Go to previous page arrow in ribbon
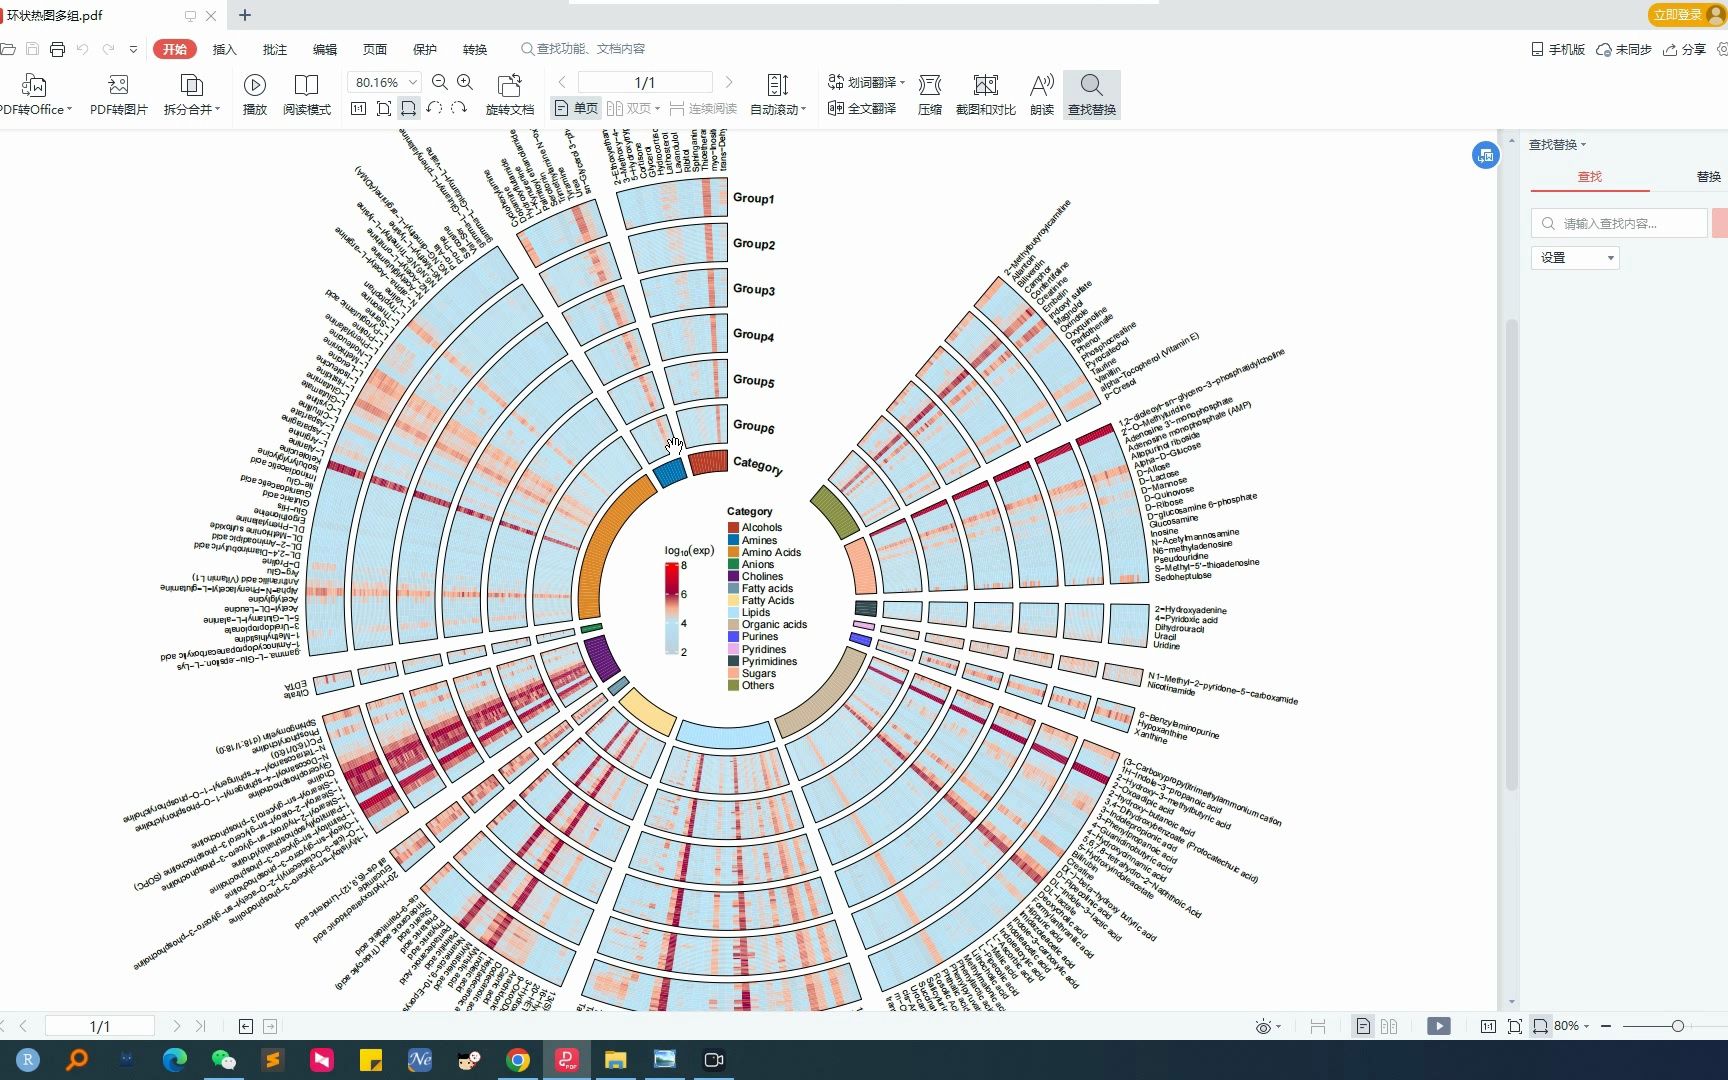Screen dimensions: 1728x1080 (562, 82)
